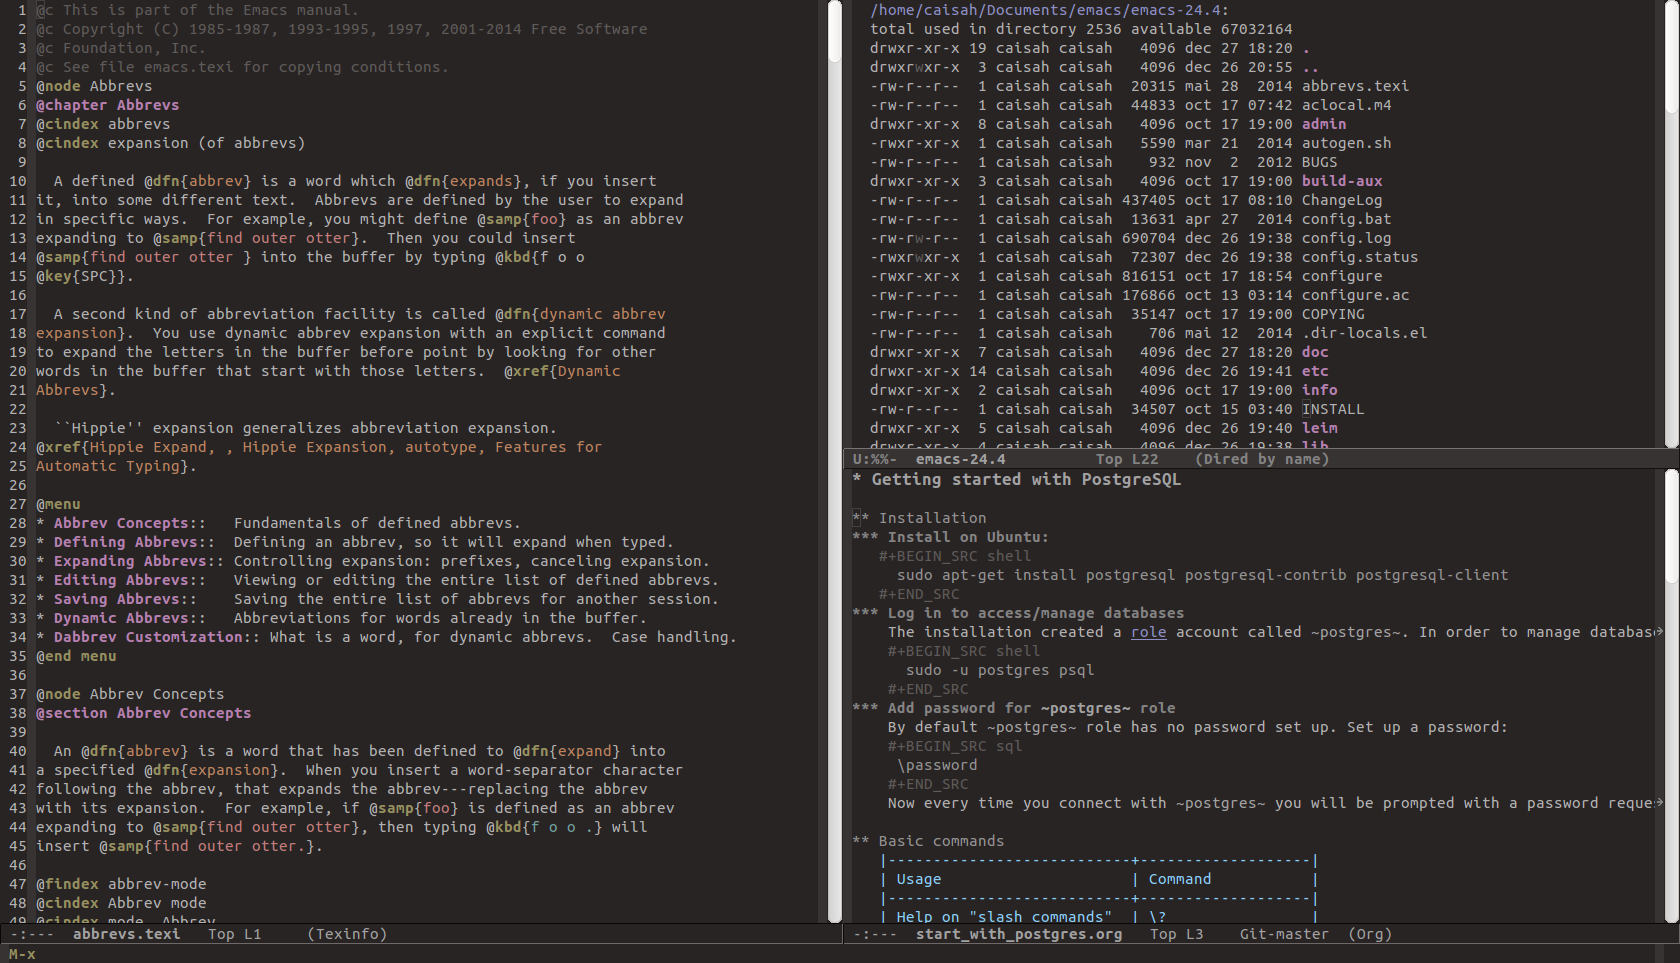Fold the Installation heading stars

click(860, 518)
